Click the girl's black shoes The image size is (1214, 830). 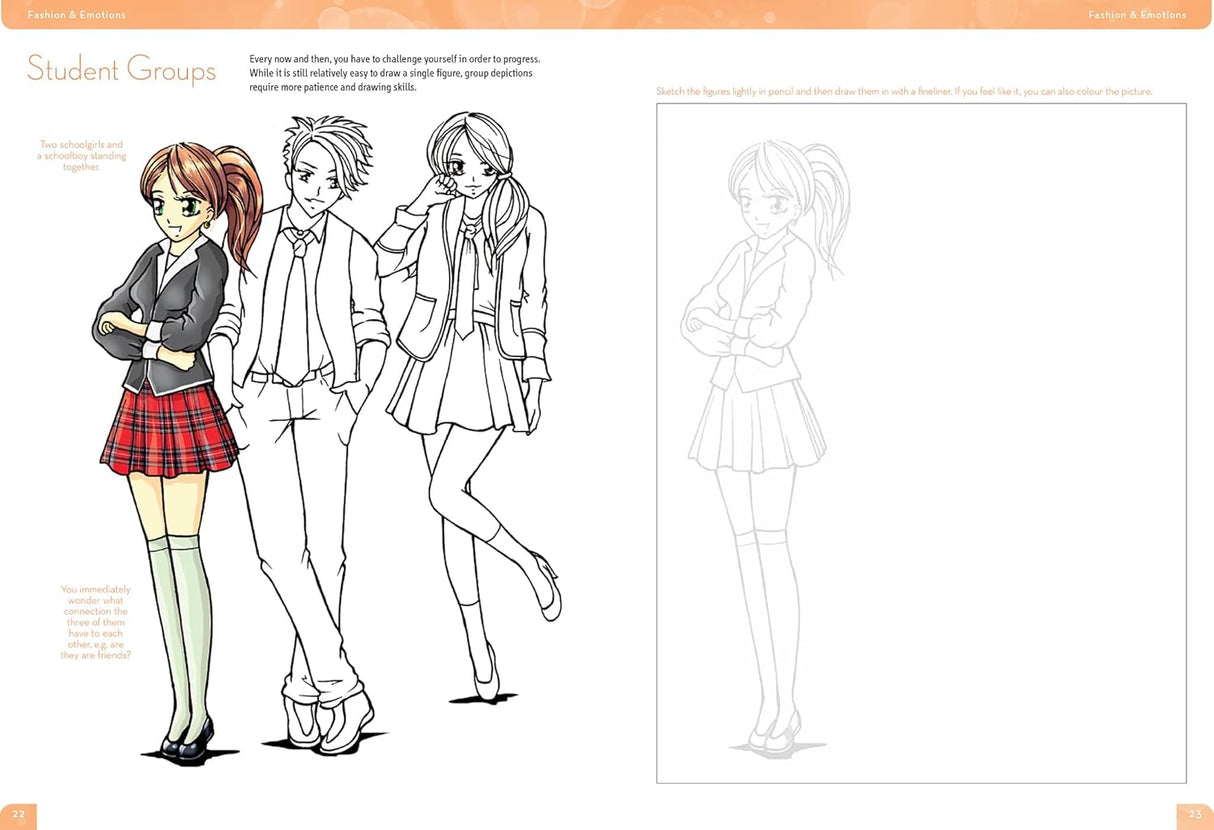[180, 745]
